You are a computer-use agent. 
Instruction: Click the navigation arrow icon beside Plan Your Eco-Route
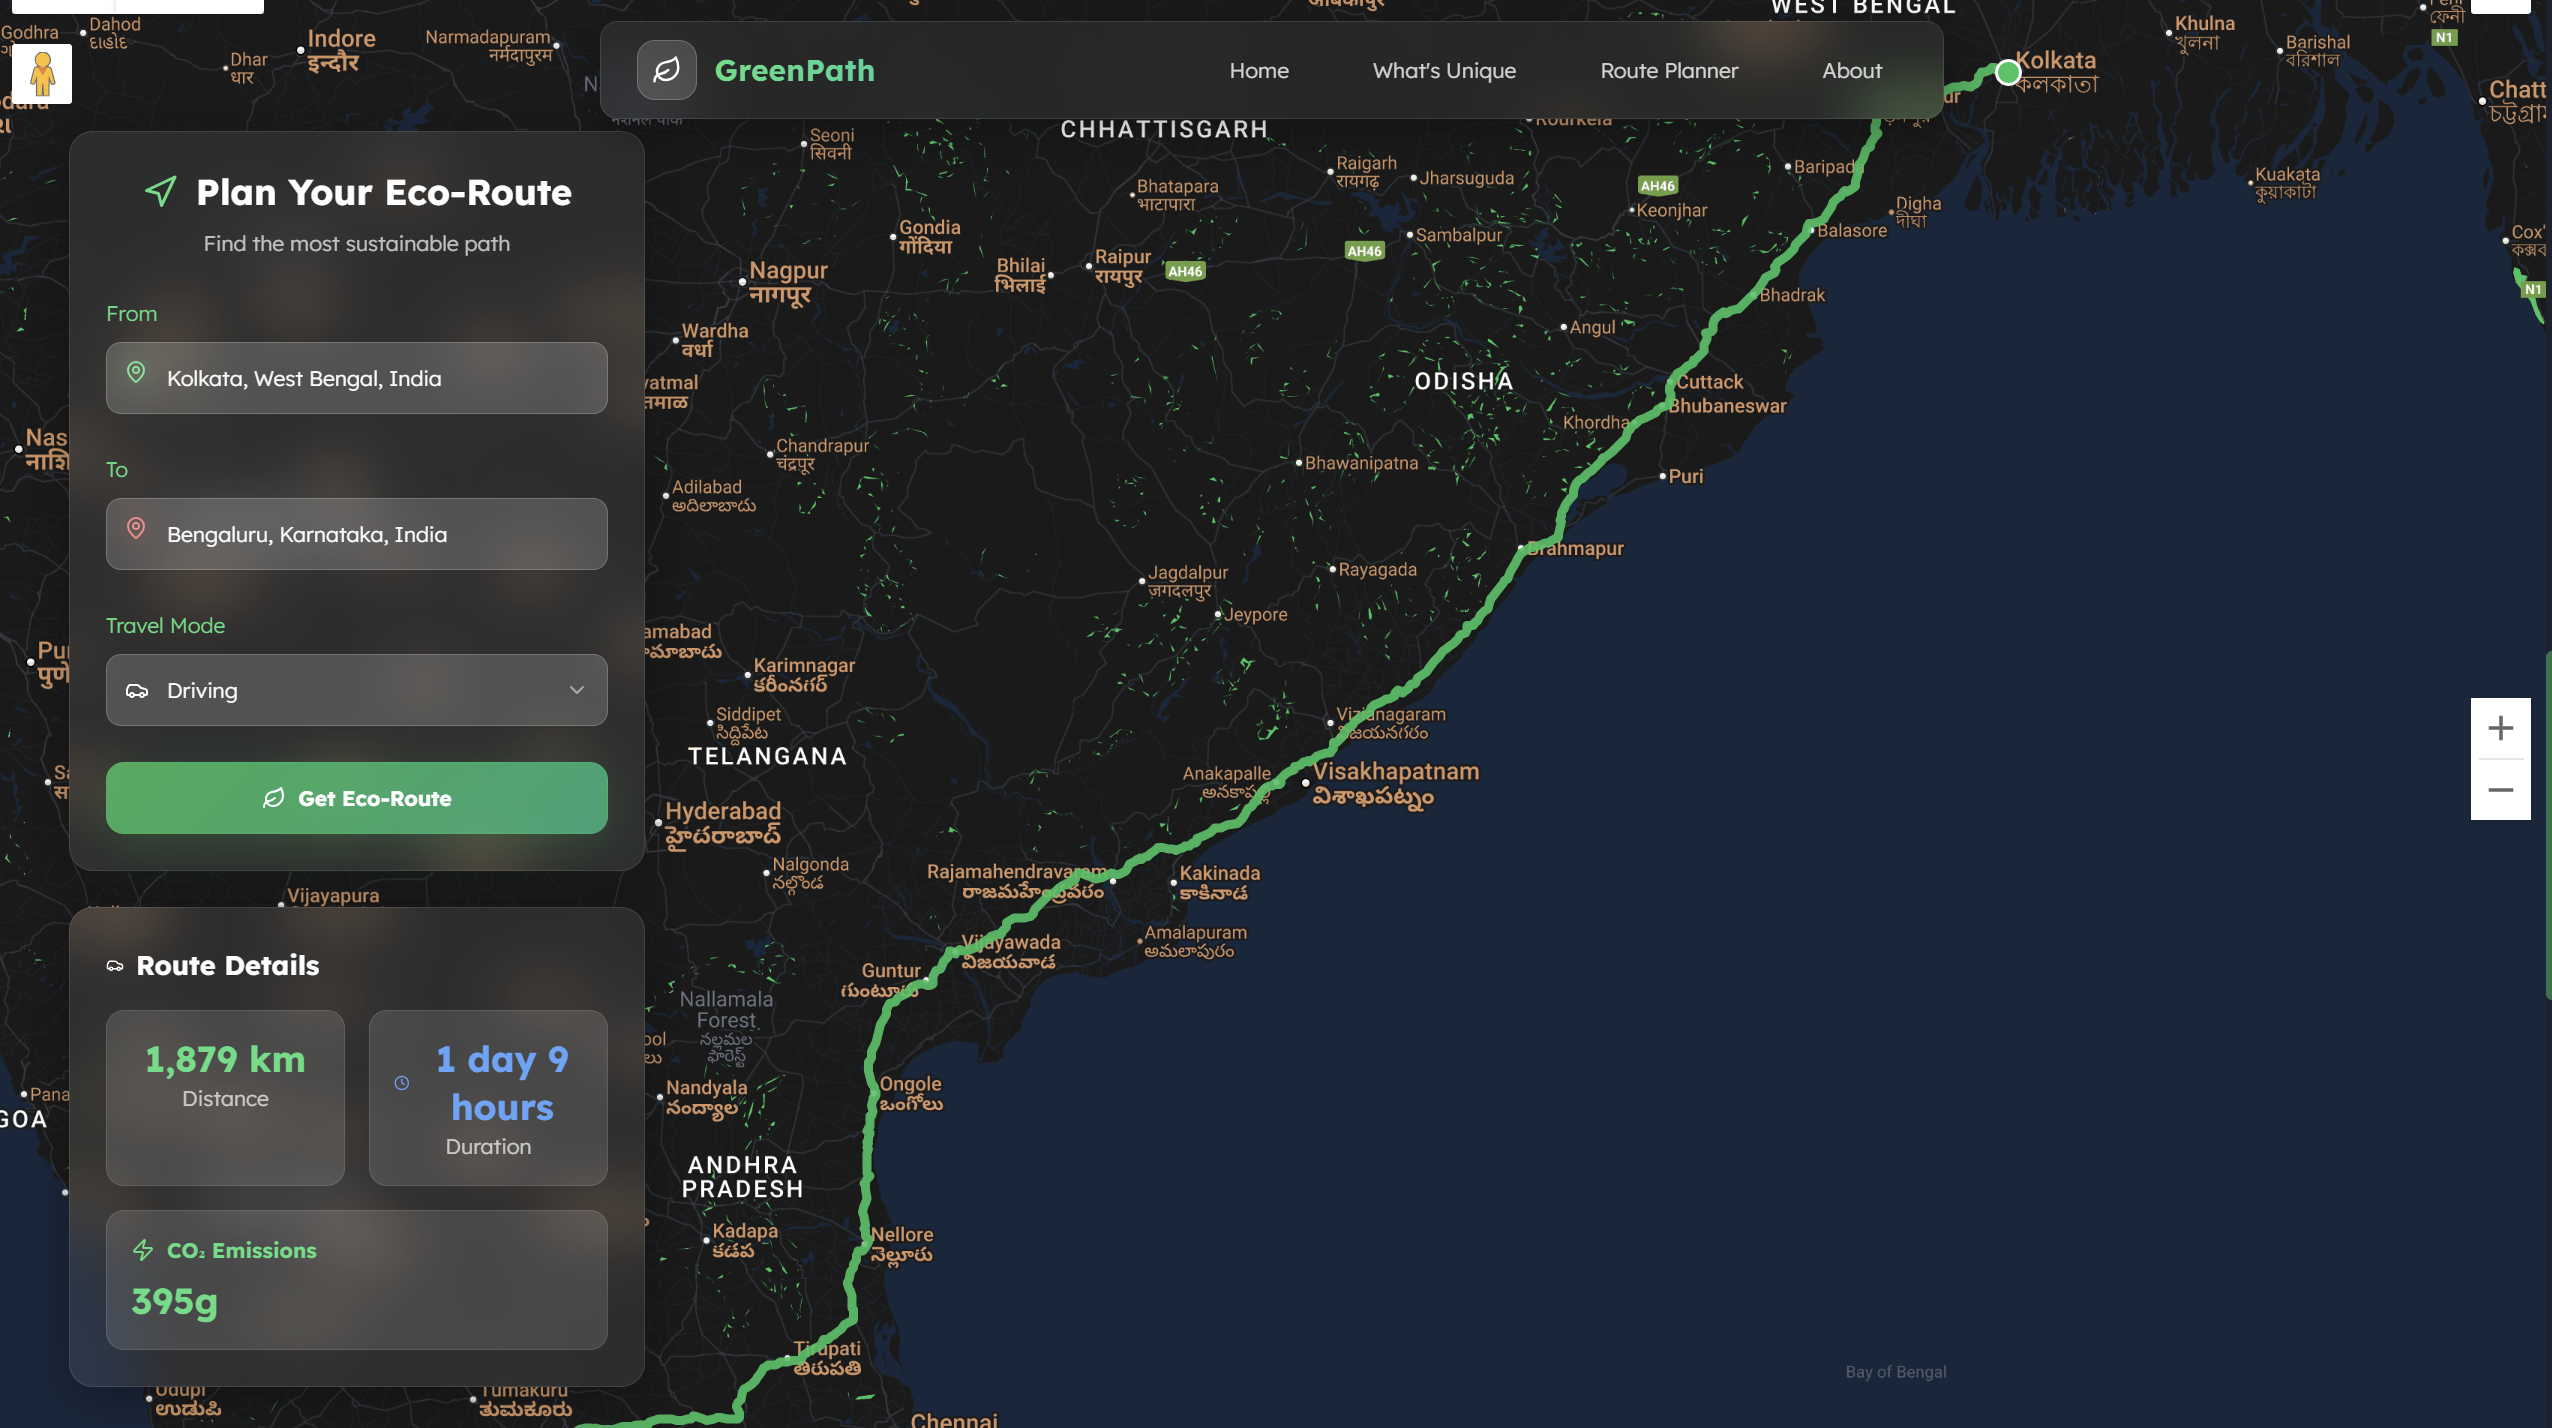coord(161,191)
